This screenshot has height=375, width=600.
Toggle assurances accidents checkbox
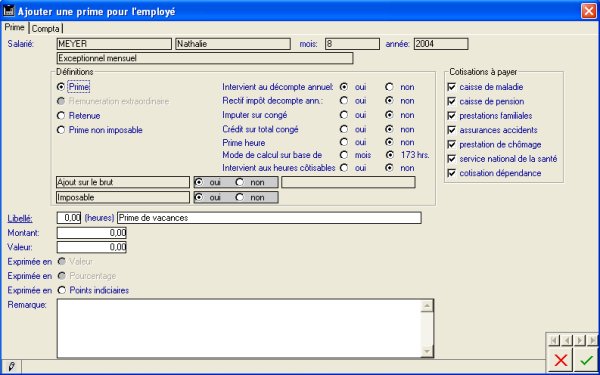click(x=452, y=130)
